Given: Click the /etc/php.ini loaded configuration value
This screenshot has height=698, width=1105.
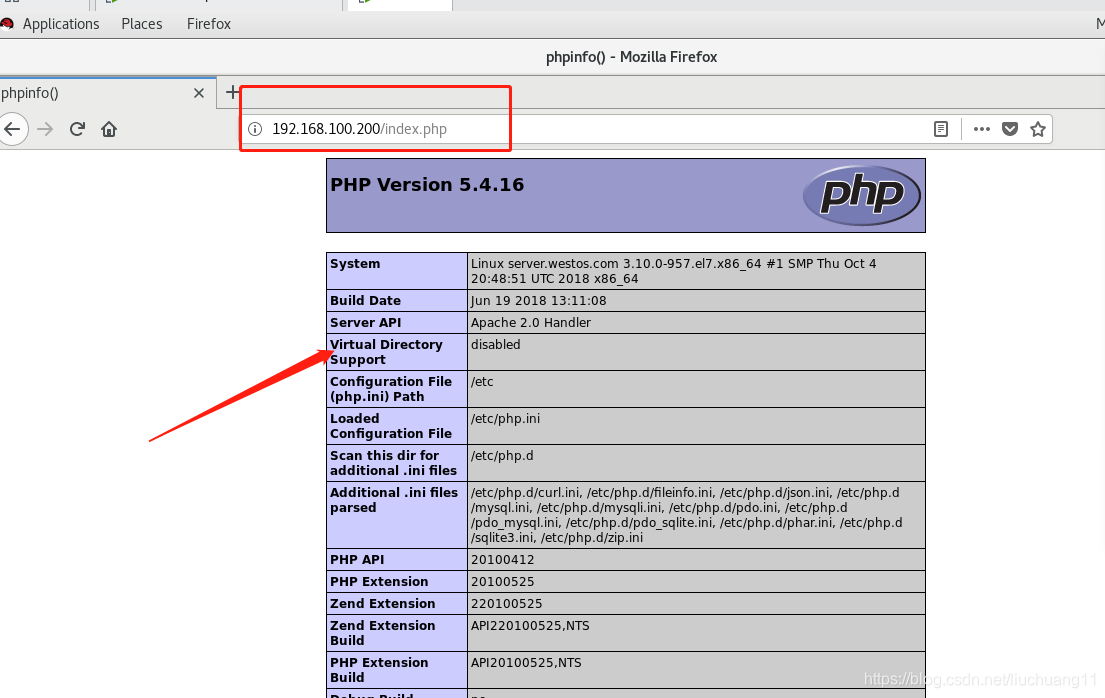Looking at the screenshot, I should pos(505,418).
